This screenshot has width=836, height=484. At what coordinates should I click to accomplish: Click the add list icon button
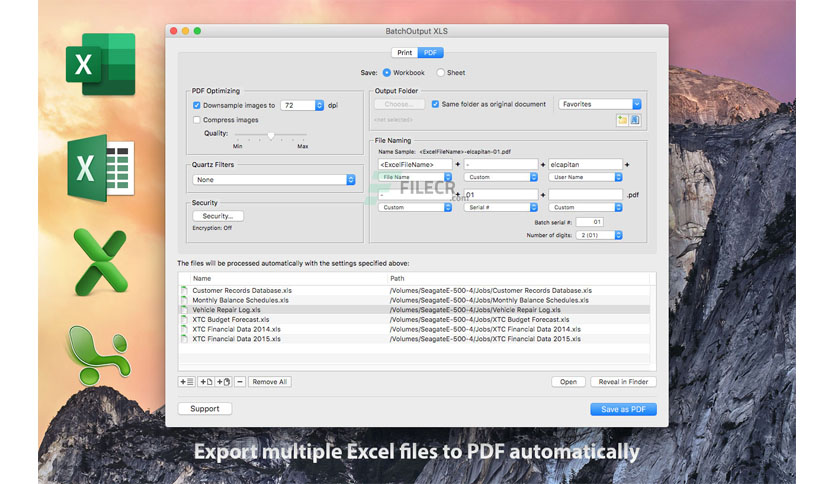pyautogui.click(x=187, y=382)
